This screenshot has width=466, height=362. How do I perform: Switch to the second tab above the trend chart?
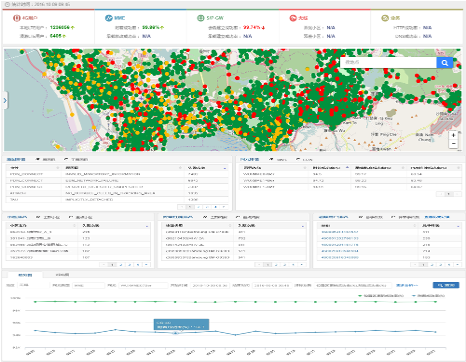point(62,275)
